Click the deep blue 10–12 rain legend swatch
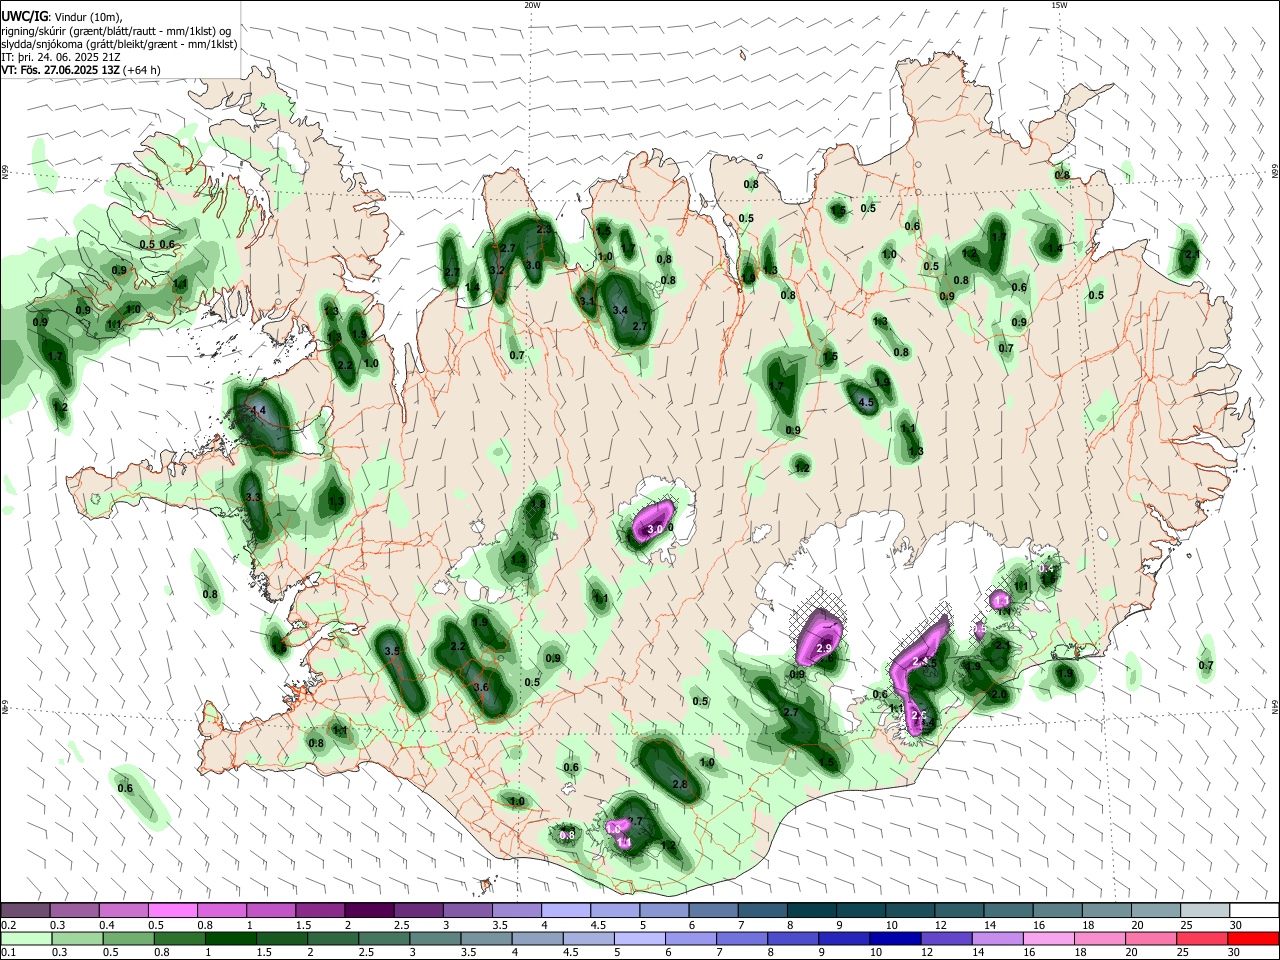The width and height of the screenshot is (1280, 960). [x=895, y=938]
